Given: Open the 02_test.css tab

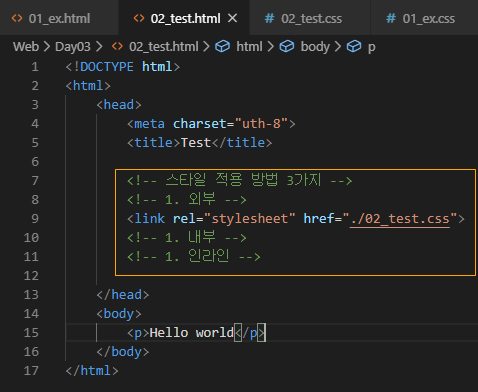Looking at the screenshot, I should pyautogui.click(x=310, y=18).
